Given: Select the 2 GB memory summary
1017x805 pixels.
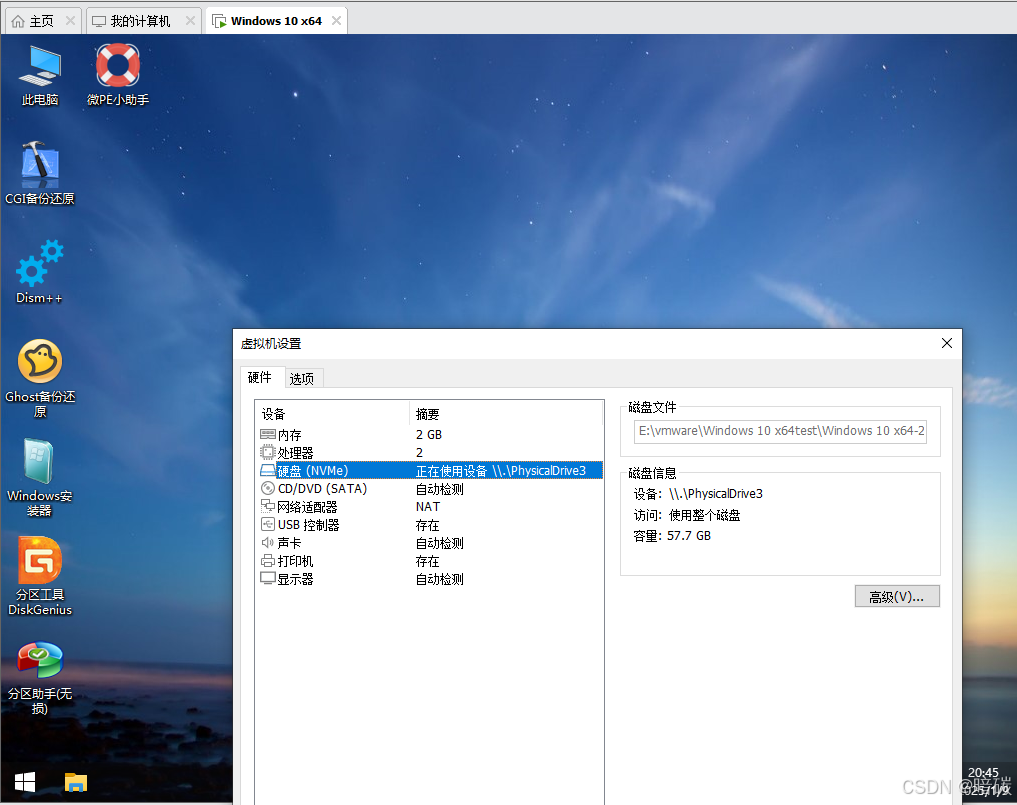Looking at the screenshot, I should 429,435.
